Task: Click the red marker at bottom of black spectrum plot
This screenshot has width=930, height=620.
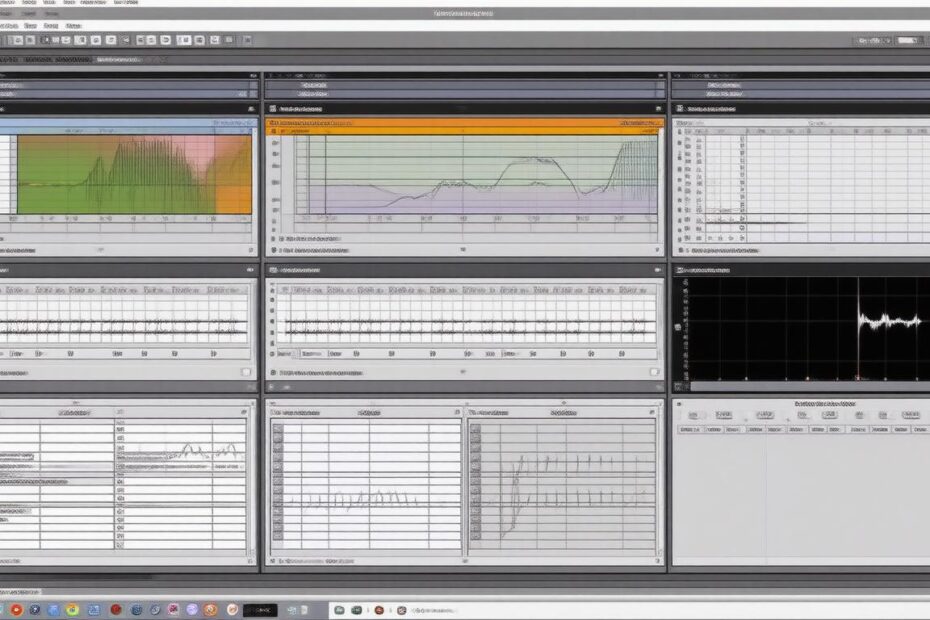Action: pyautogui.click(x=857, y=377)
